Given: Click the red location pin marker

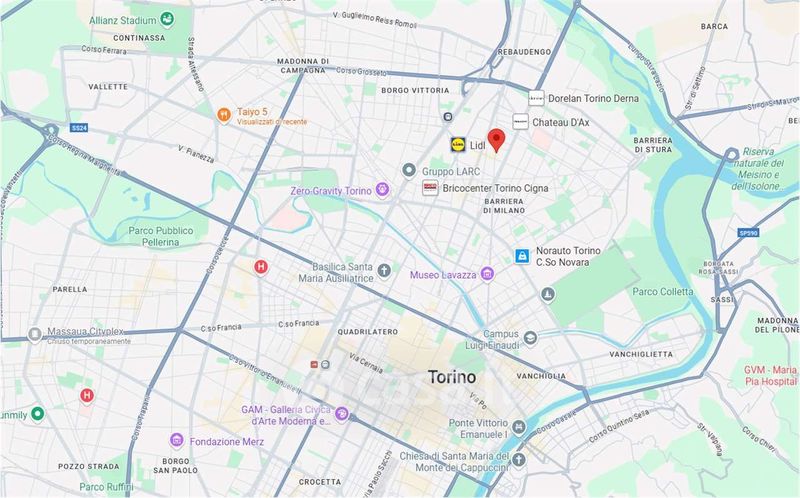Looking at the screenshot, I should click(x=496, y=140).
